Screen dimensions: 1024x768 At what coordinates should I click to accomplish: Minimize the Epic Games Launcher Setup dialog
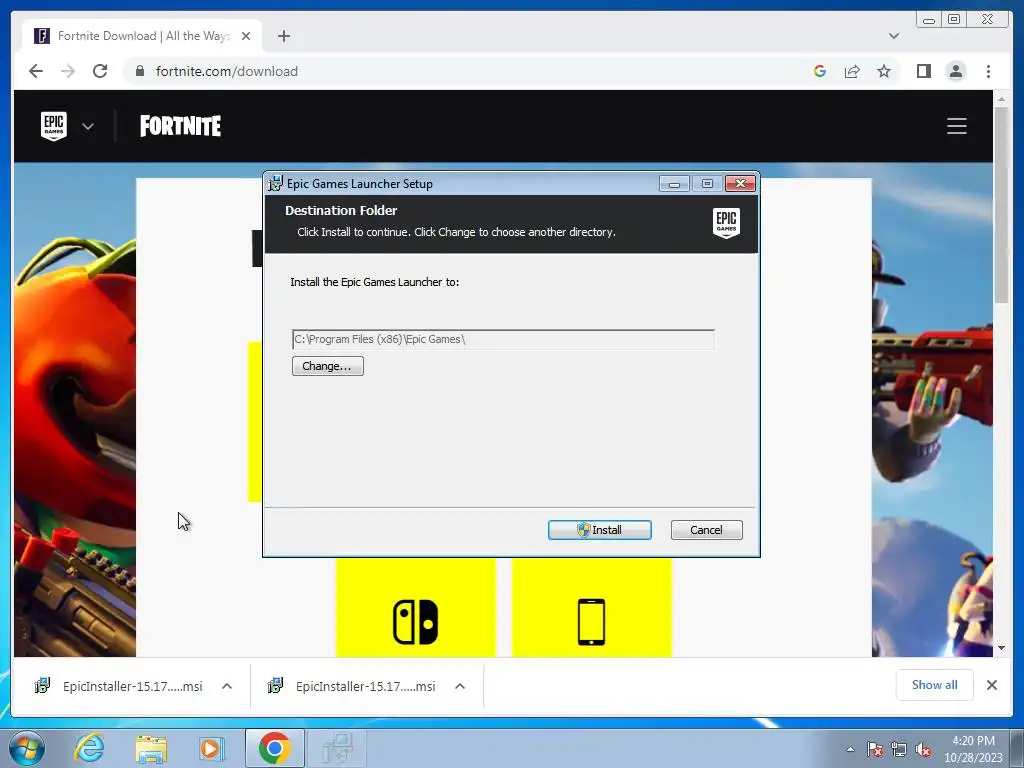pyautogui.click(x=674, y=184)
